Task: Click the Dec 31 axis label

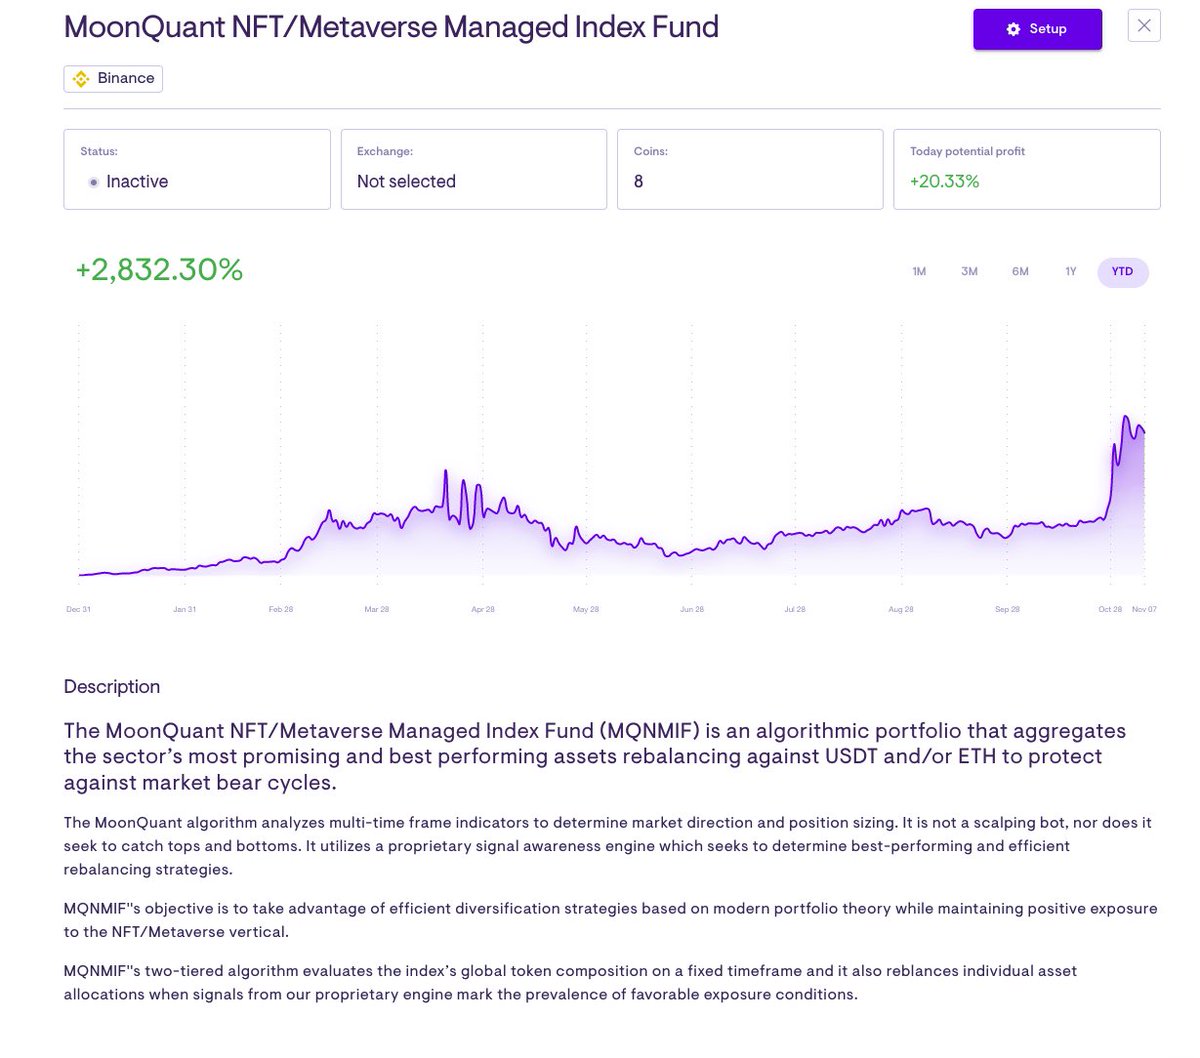Action: (x=78, y=609)
